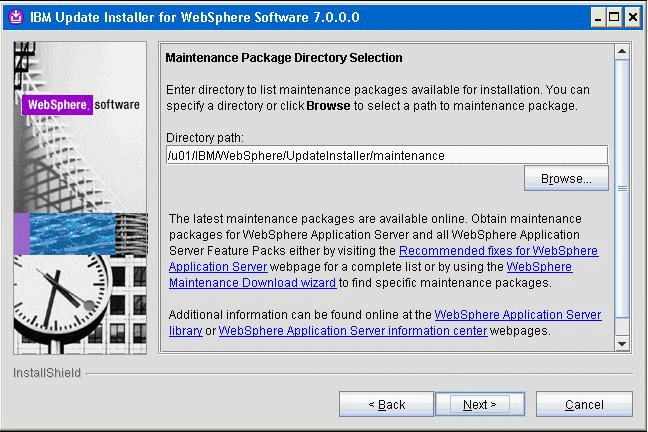
Task: Click inside the Directory path text field
Action: (x=386, y=155)
